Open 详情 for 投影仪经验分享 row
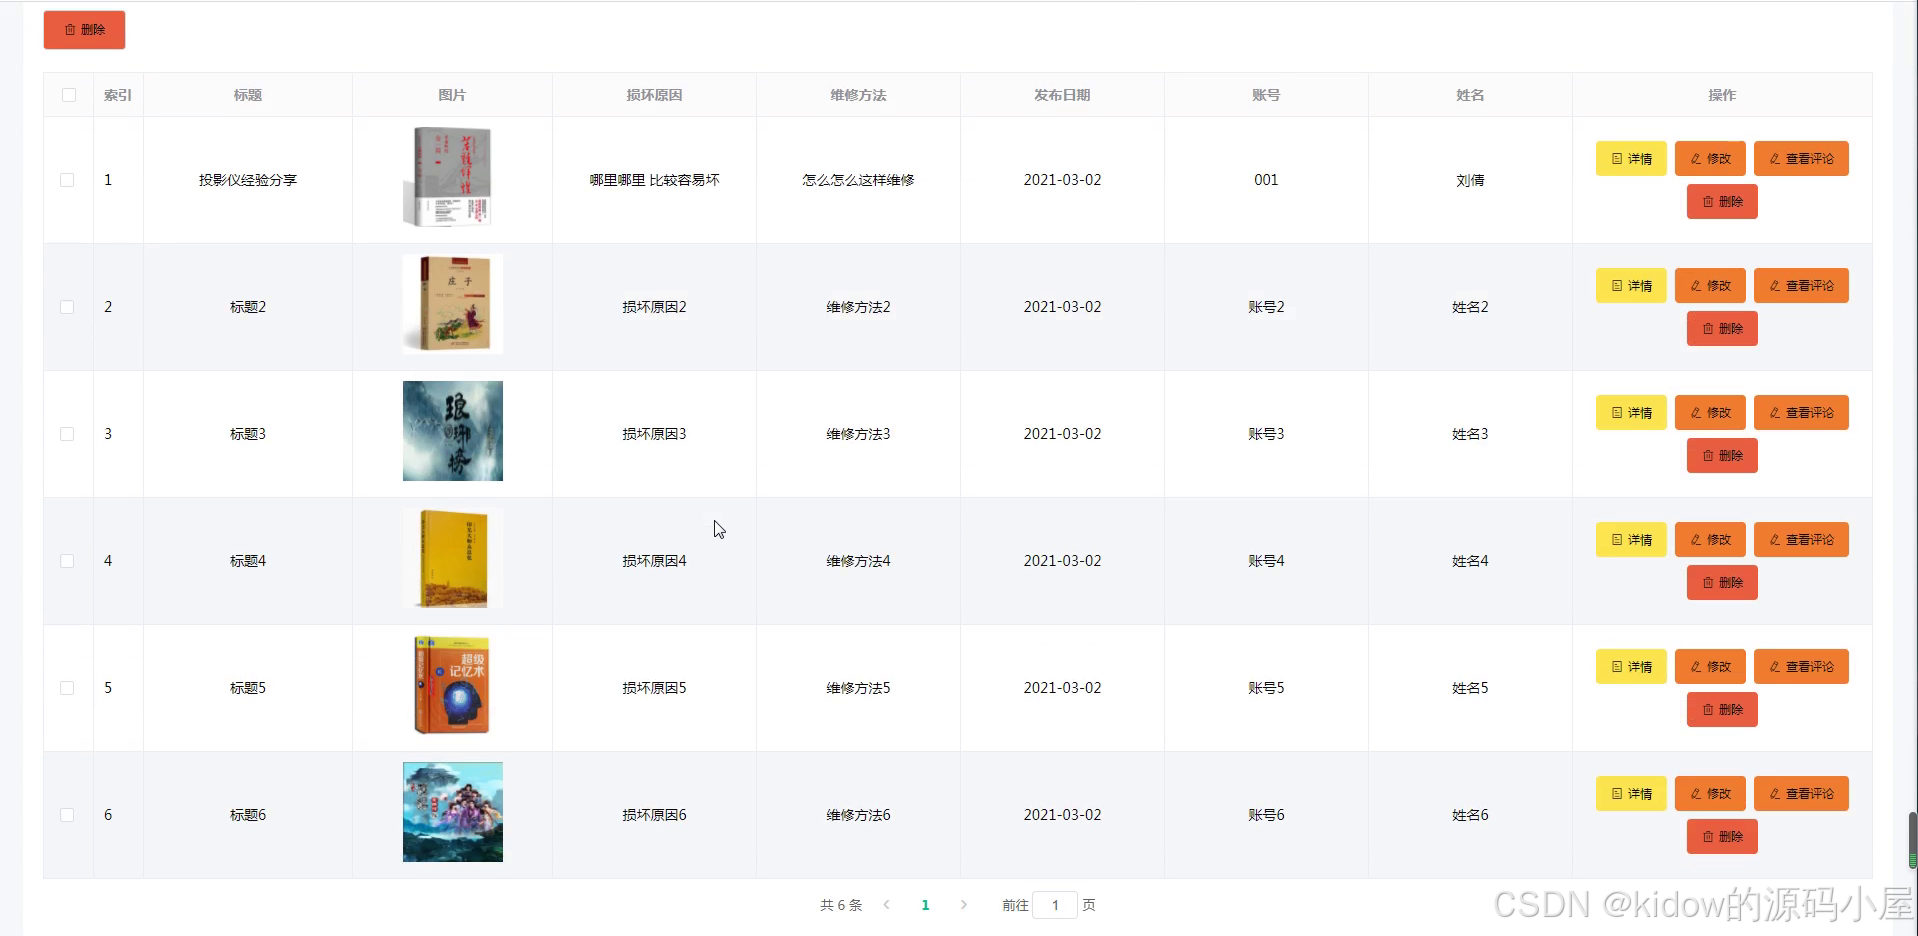The image size is (1918, 936). (x=1631, y=158)
